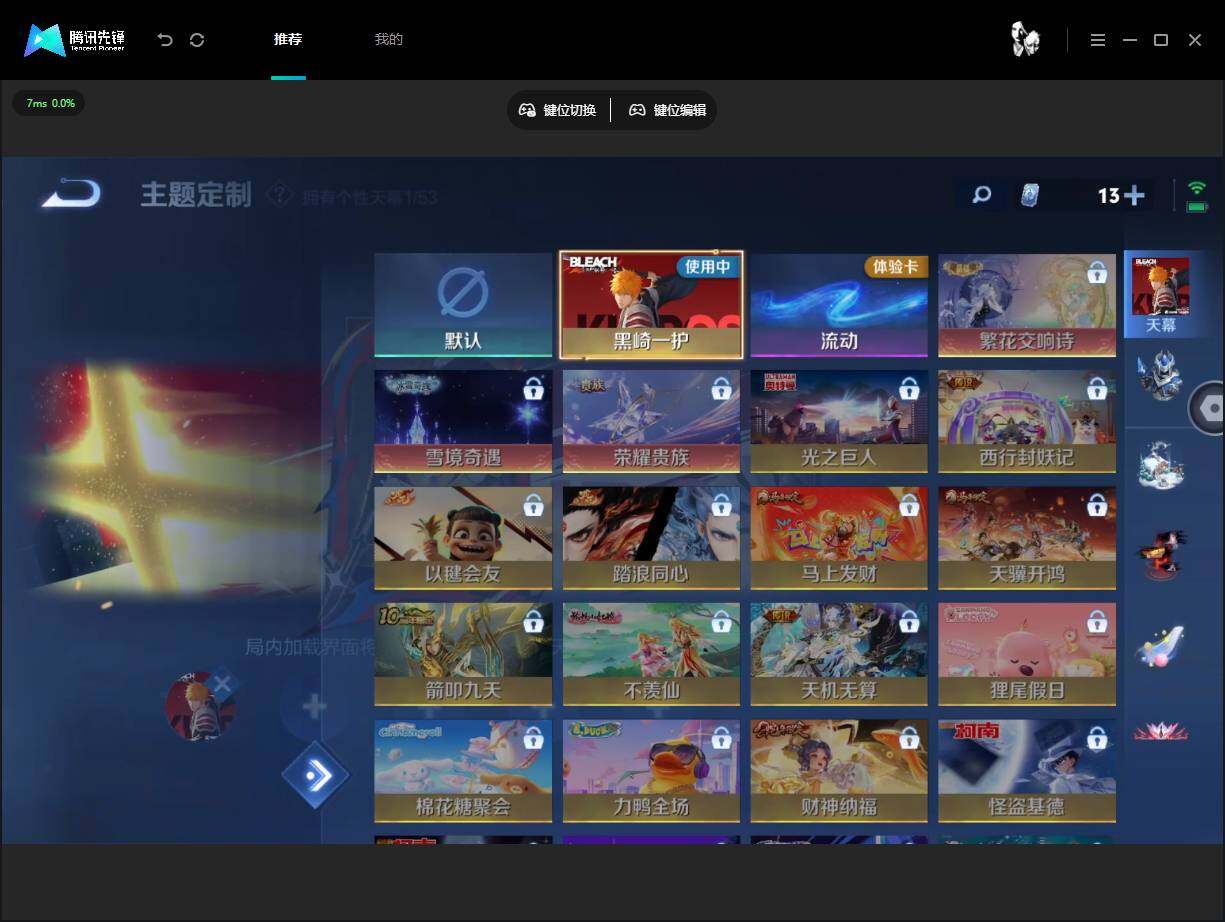Select the snowy house category icon
1225x922 pixels.
[1160, 464]
